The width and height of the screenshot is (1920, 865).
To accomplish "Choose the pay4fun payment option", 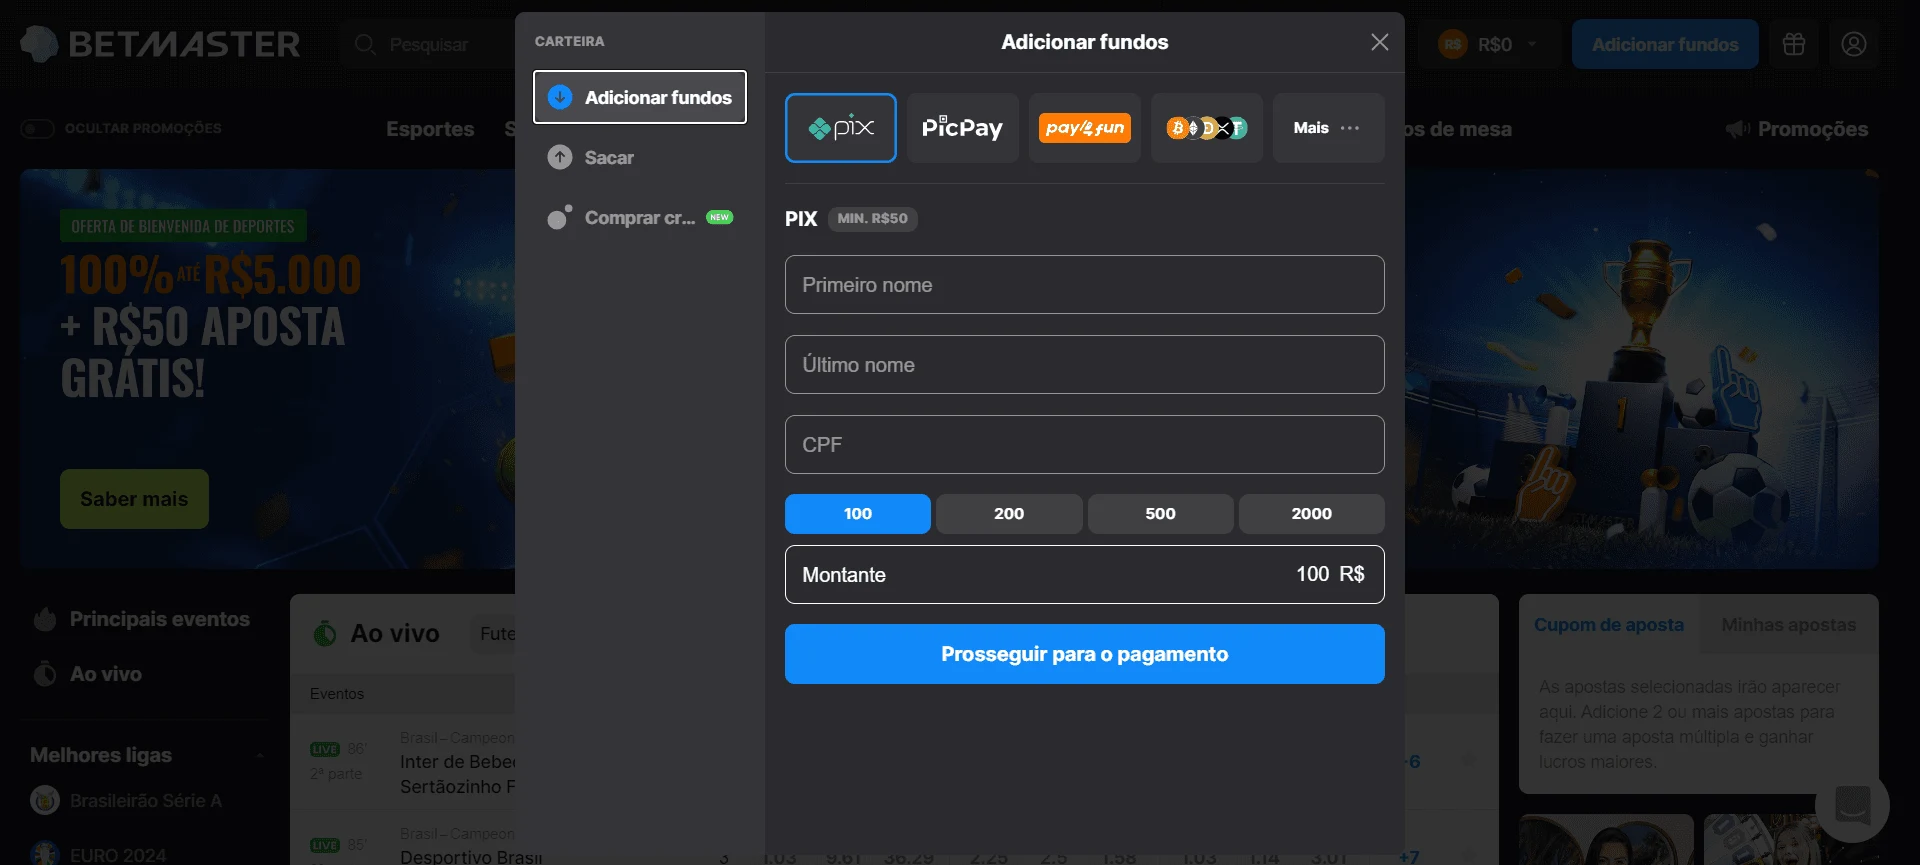I will pyautogui.click(x=1084, y=128).
